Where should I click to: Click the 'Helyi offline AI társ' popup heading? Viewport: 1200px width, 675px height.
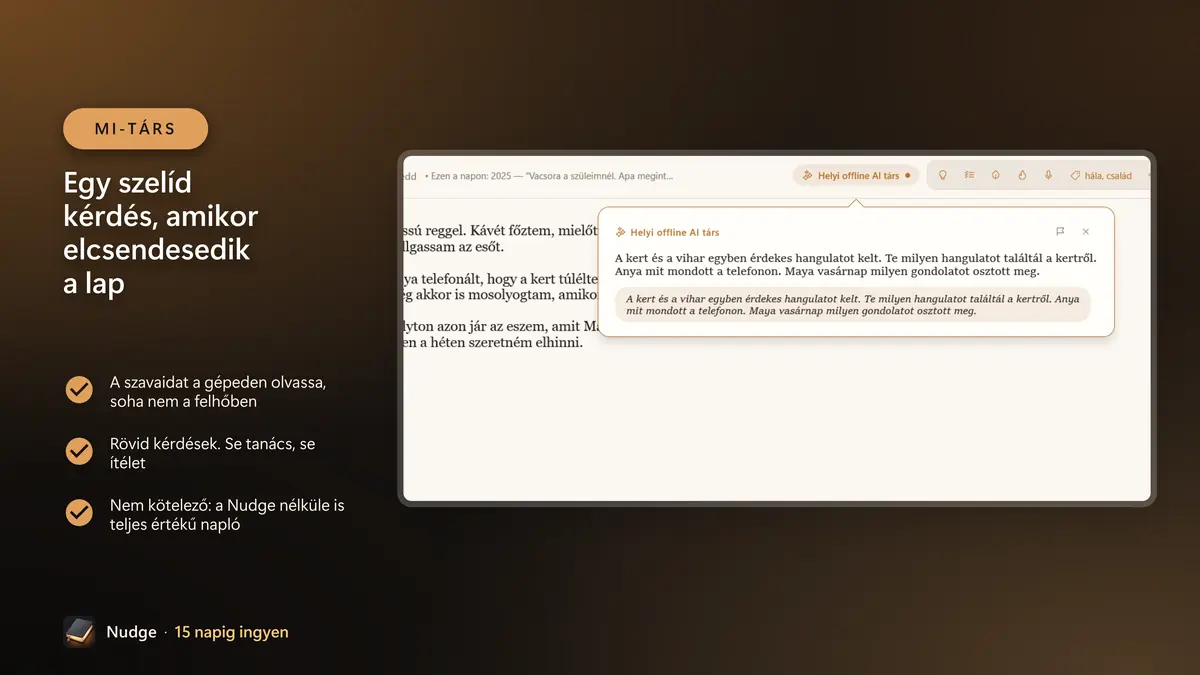pyautogui.click(x=674, y=233)
